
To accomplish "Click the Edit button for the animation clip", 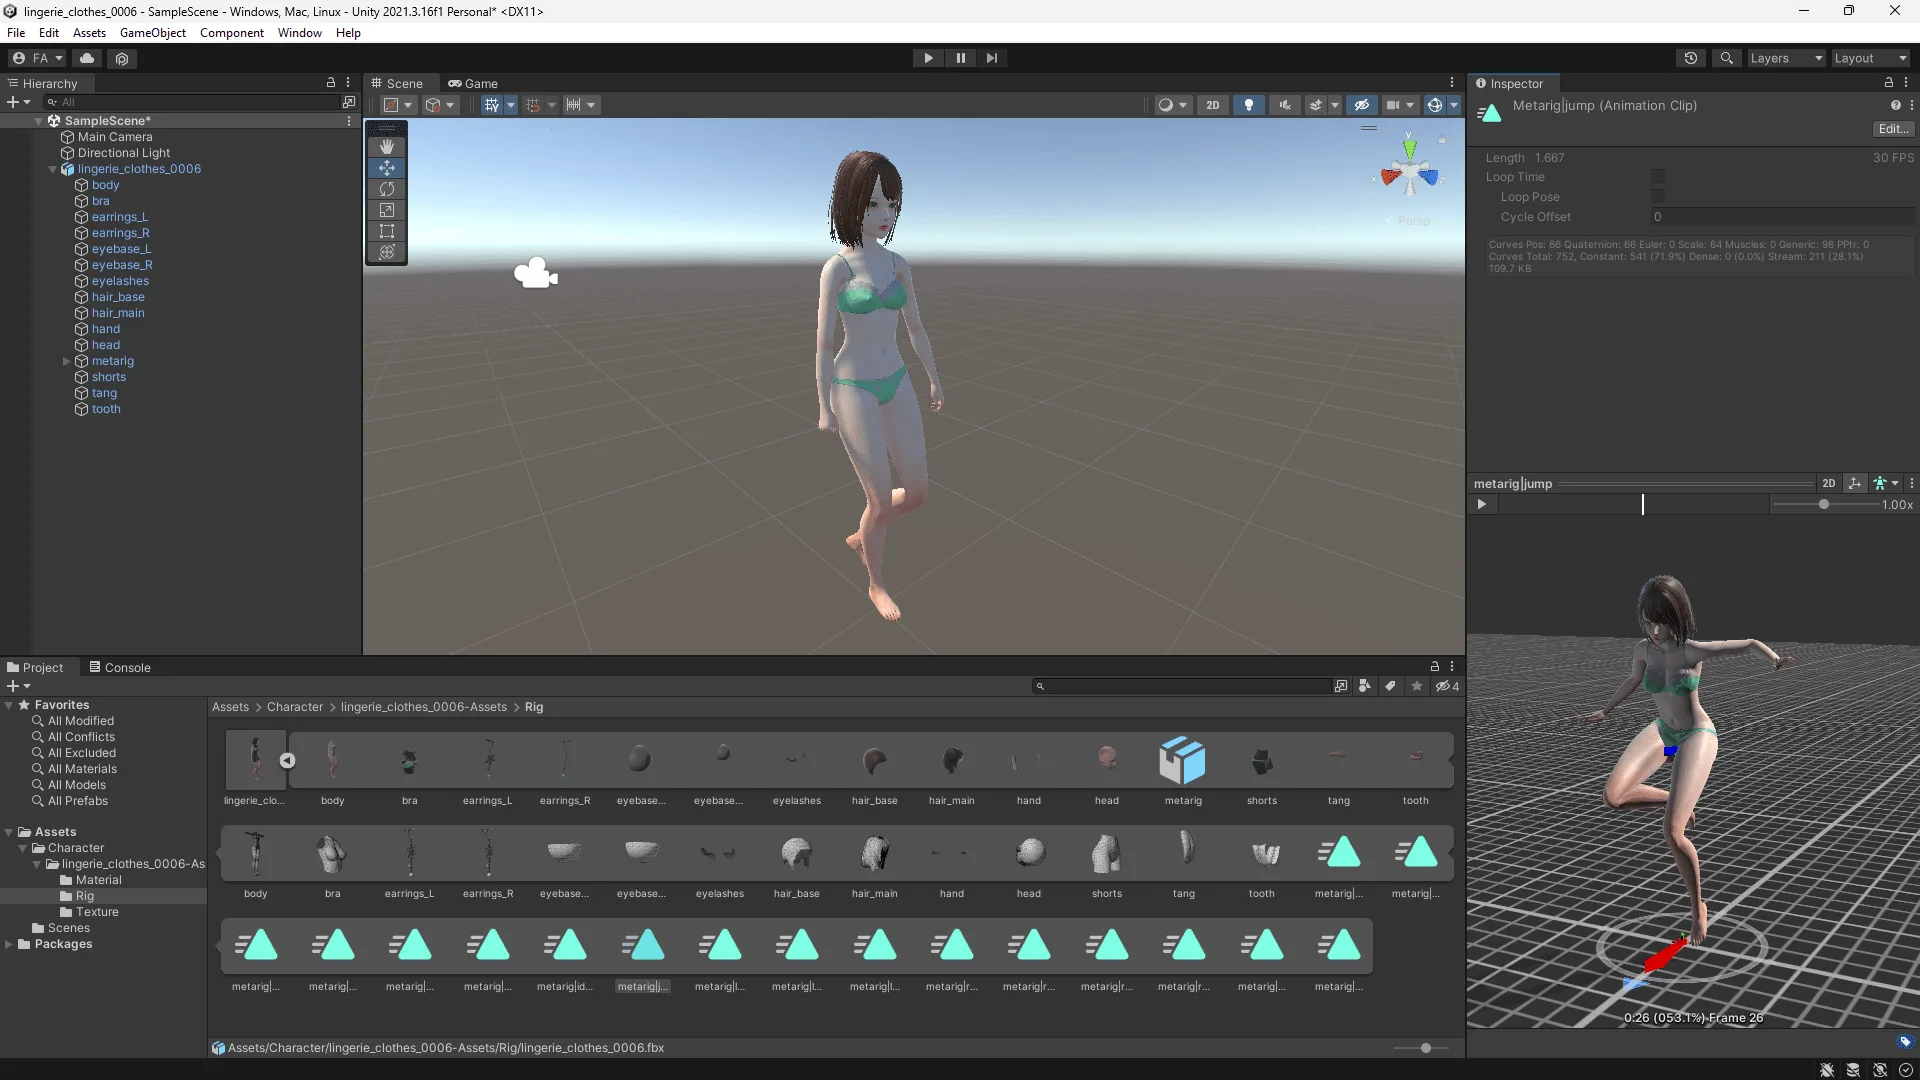I will [1892, 128].
